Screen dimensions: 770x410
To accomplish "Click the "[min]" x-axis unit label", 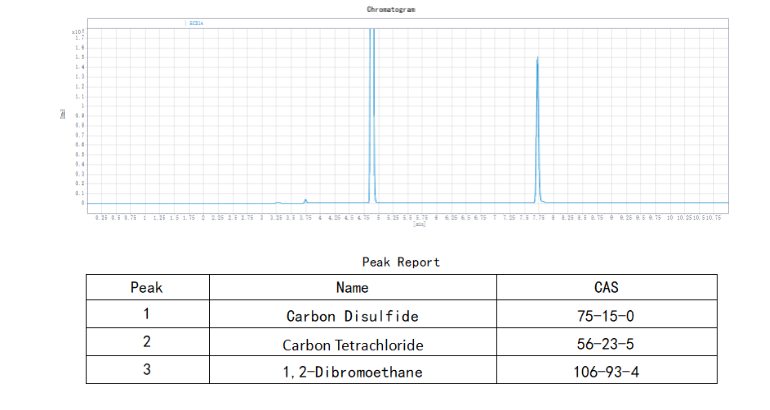I will coord(419,224).
